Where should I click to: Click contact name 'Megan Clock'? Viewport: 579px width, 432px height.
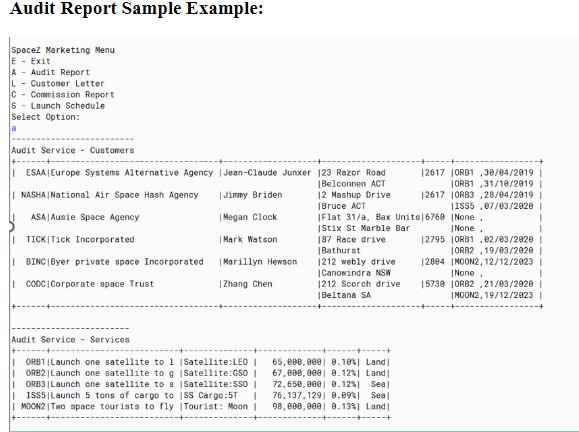point(250,217)
